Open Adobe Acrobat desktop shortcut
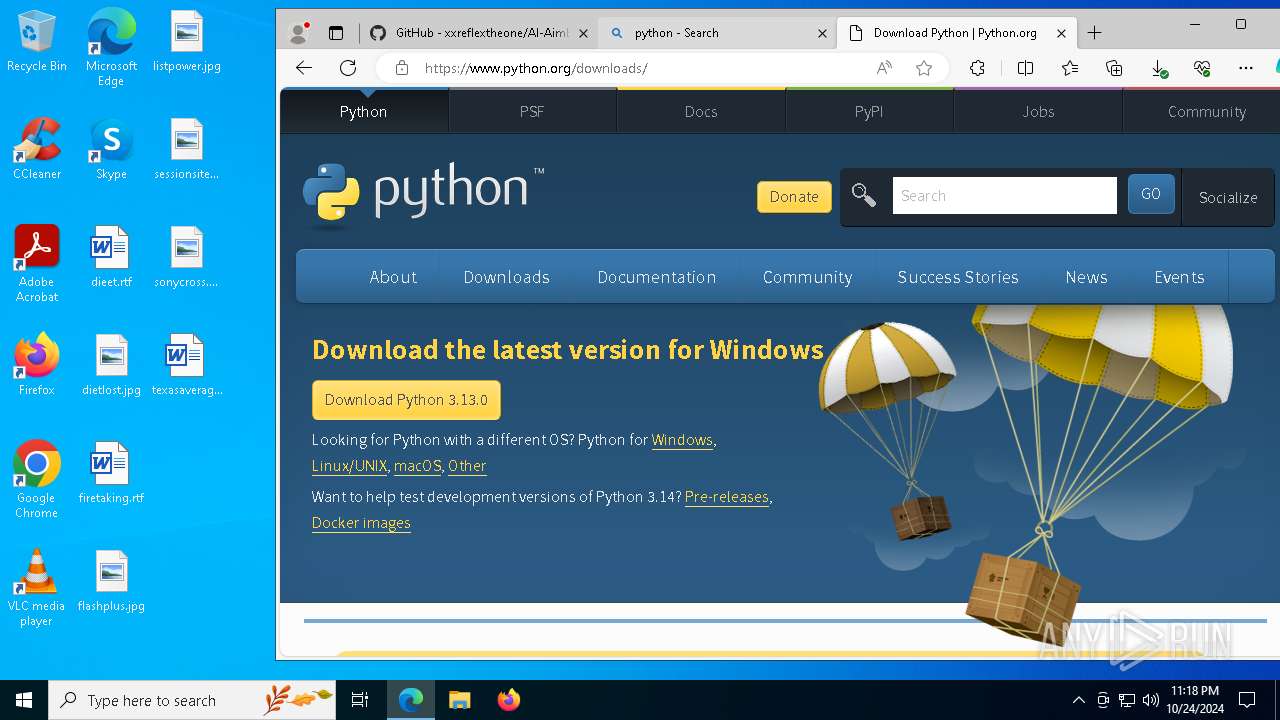Viewport: 1280px width, 720px height. [x=37, y=264]
